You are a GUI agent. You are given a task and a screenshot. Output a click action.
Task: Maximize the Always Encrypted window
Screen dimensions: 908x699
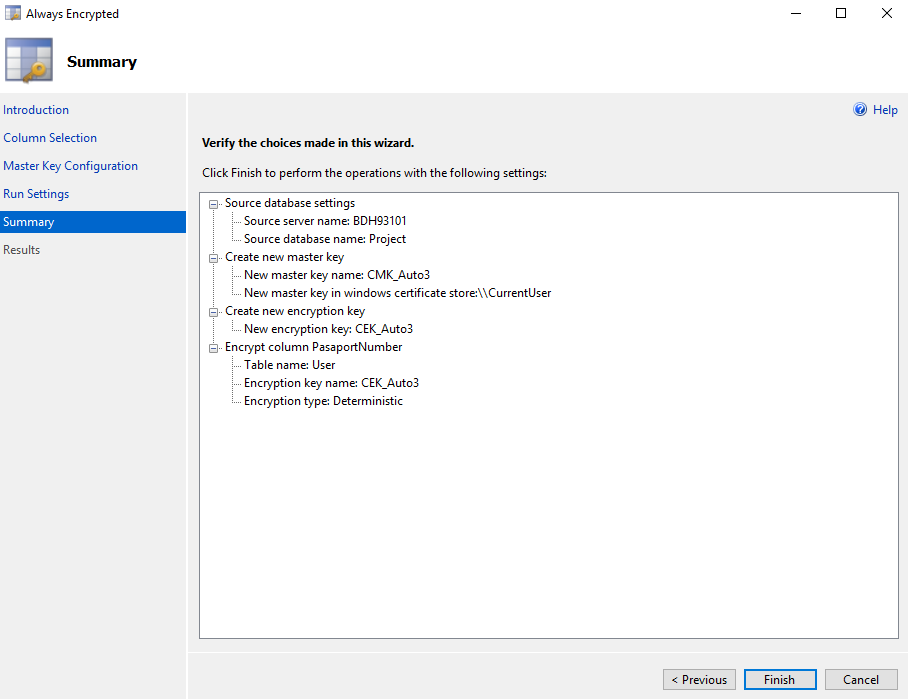[x=841, y=13]
